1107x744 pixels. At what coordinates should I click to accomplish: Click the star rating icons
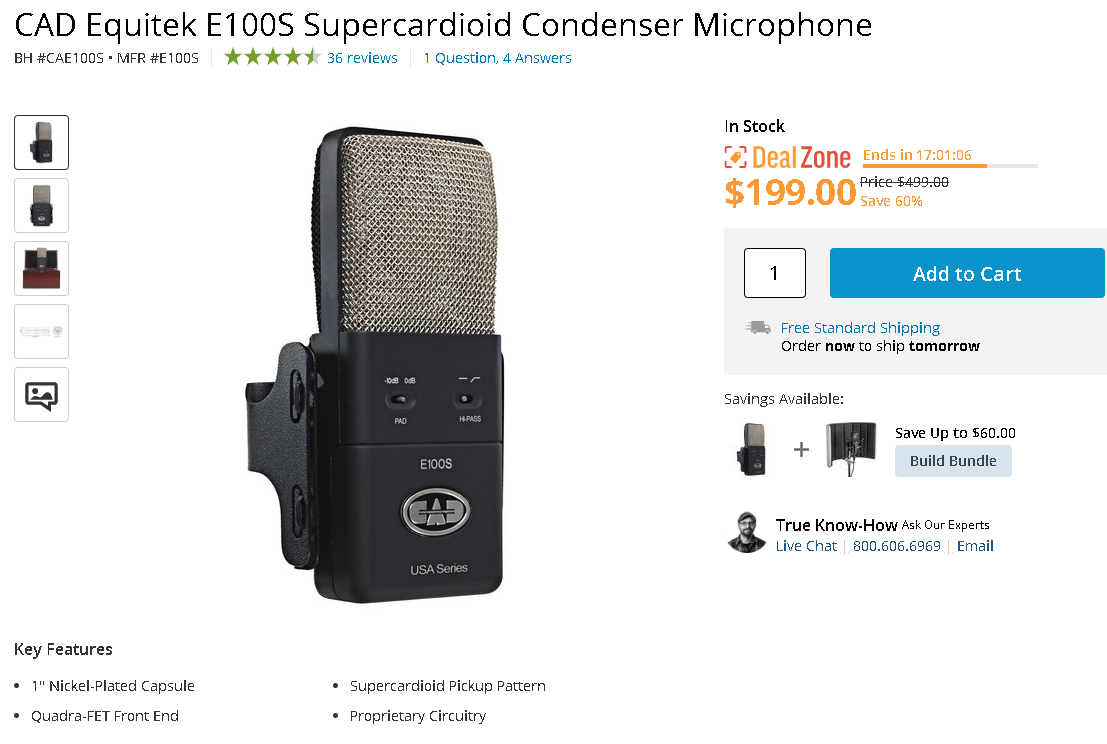(x=272, y=58)
